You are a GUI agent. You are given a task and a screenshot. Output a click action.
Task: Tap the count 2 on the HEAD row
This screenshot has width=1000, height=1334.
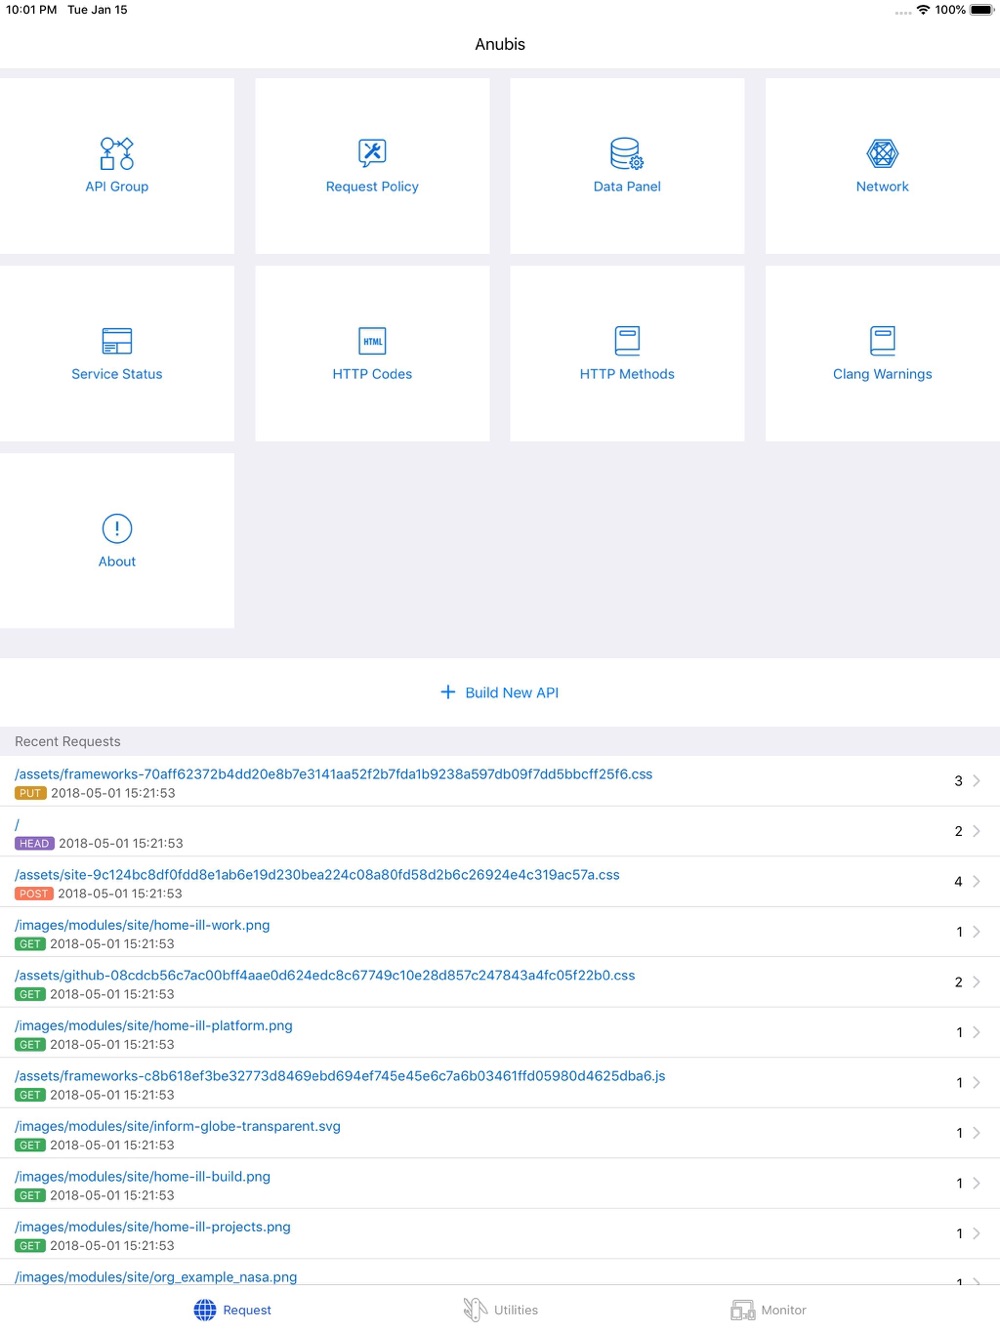[958, 831]
